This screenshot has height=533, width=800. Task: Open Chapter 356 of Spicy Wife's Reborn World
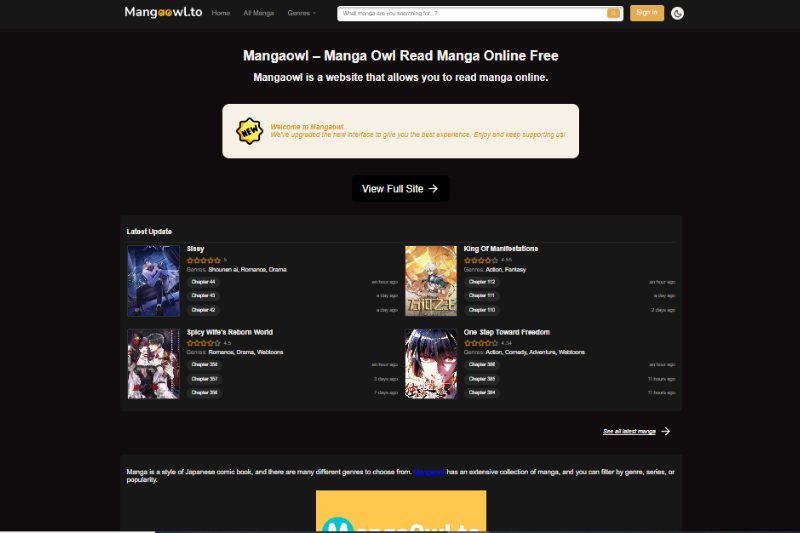click(204, 393)
